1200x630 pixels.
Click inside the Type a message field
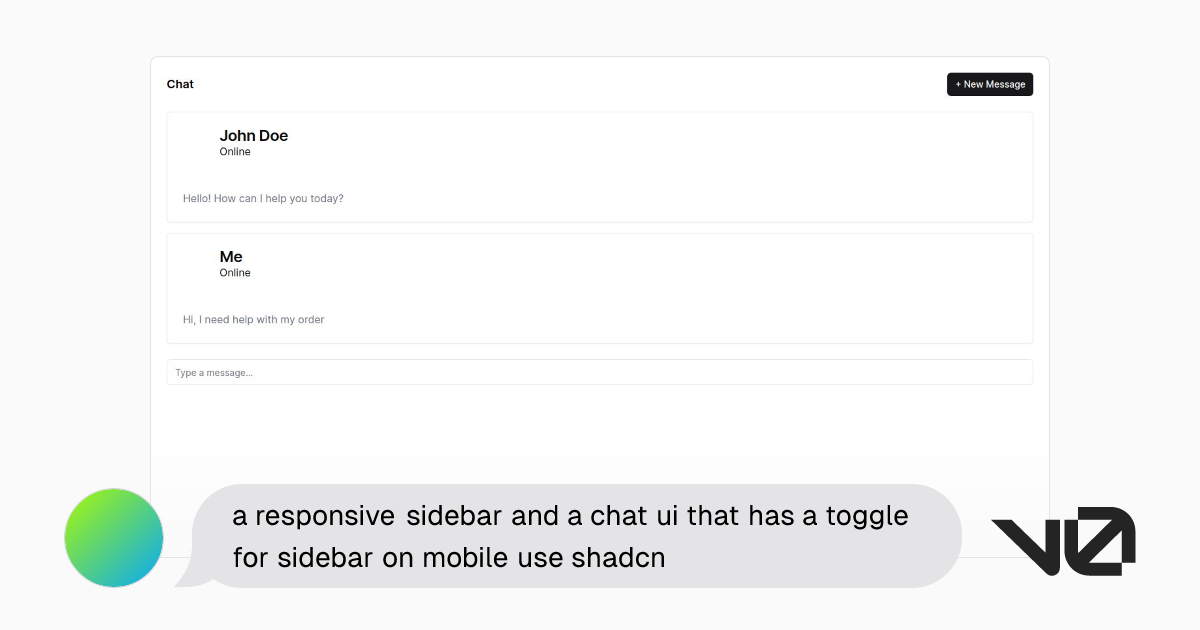click(x=600, y=371)
